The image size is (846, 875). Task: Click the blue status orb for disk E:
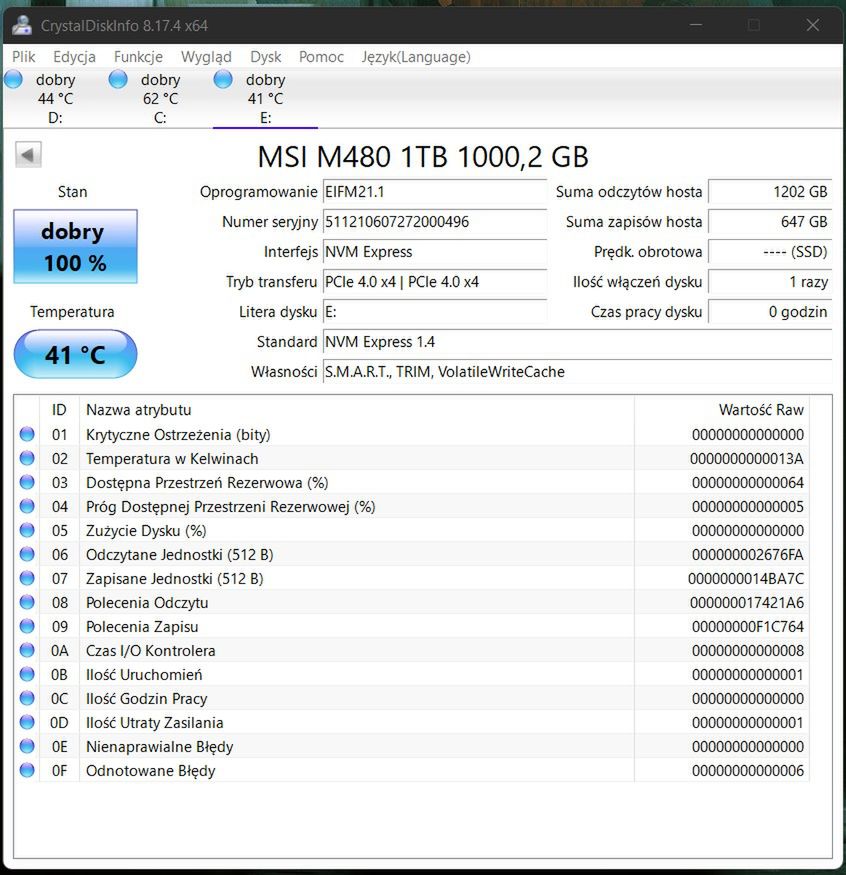(223, 79)
